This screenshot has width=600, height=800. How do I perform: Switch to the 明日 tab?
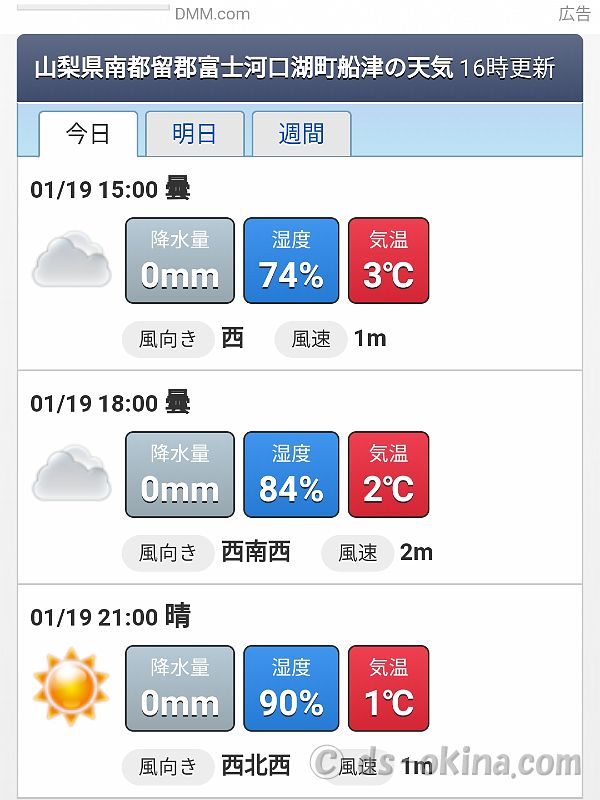[195, 134]
